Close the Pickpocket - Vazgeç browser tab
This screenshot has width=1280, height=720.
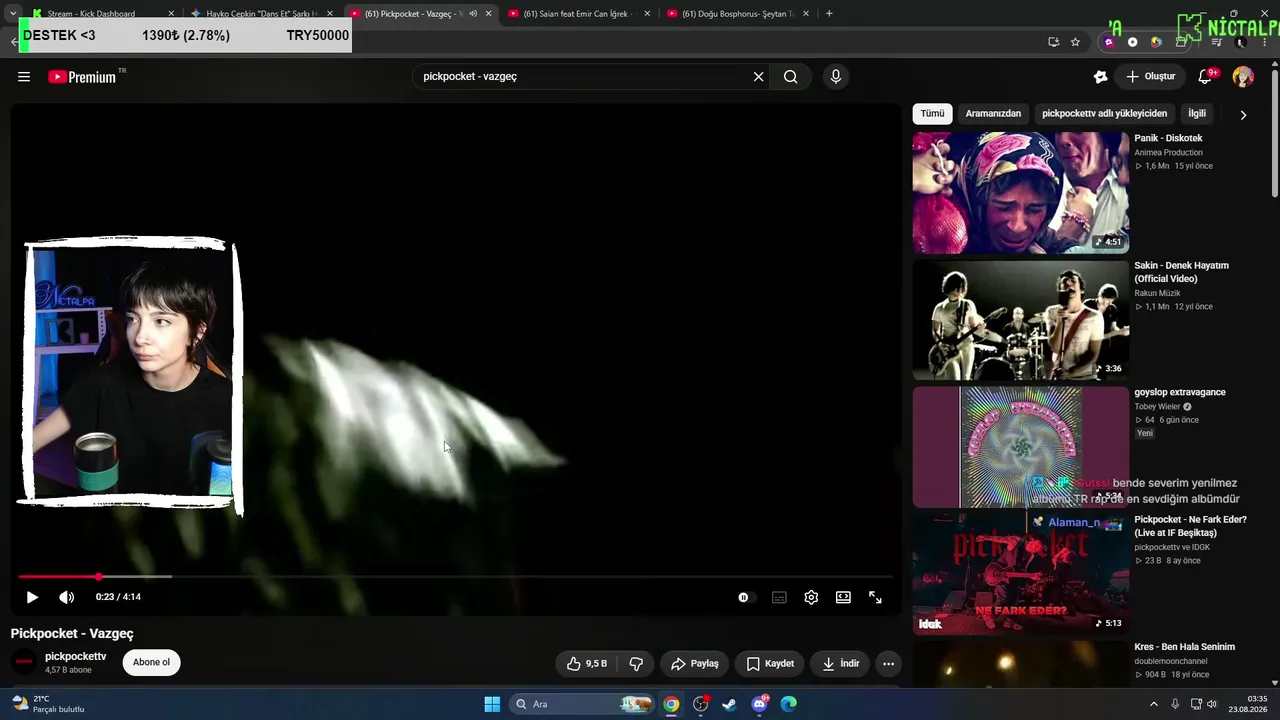coord(488,14)
